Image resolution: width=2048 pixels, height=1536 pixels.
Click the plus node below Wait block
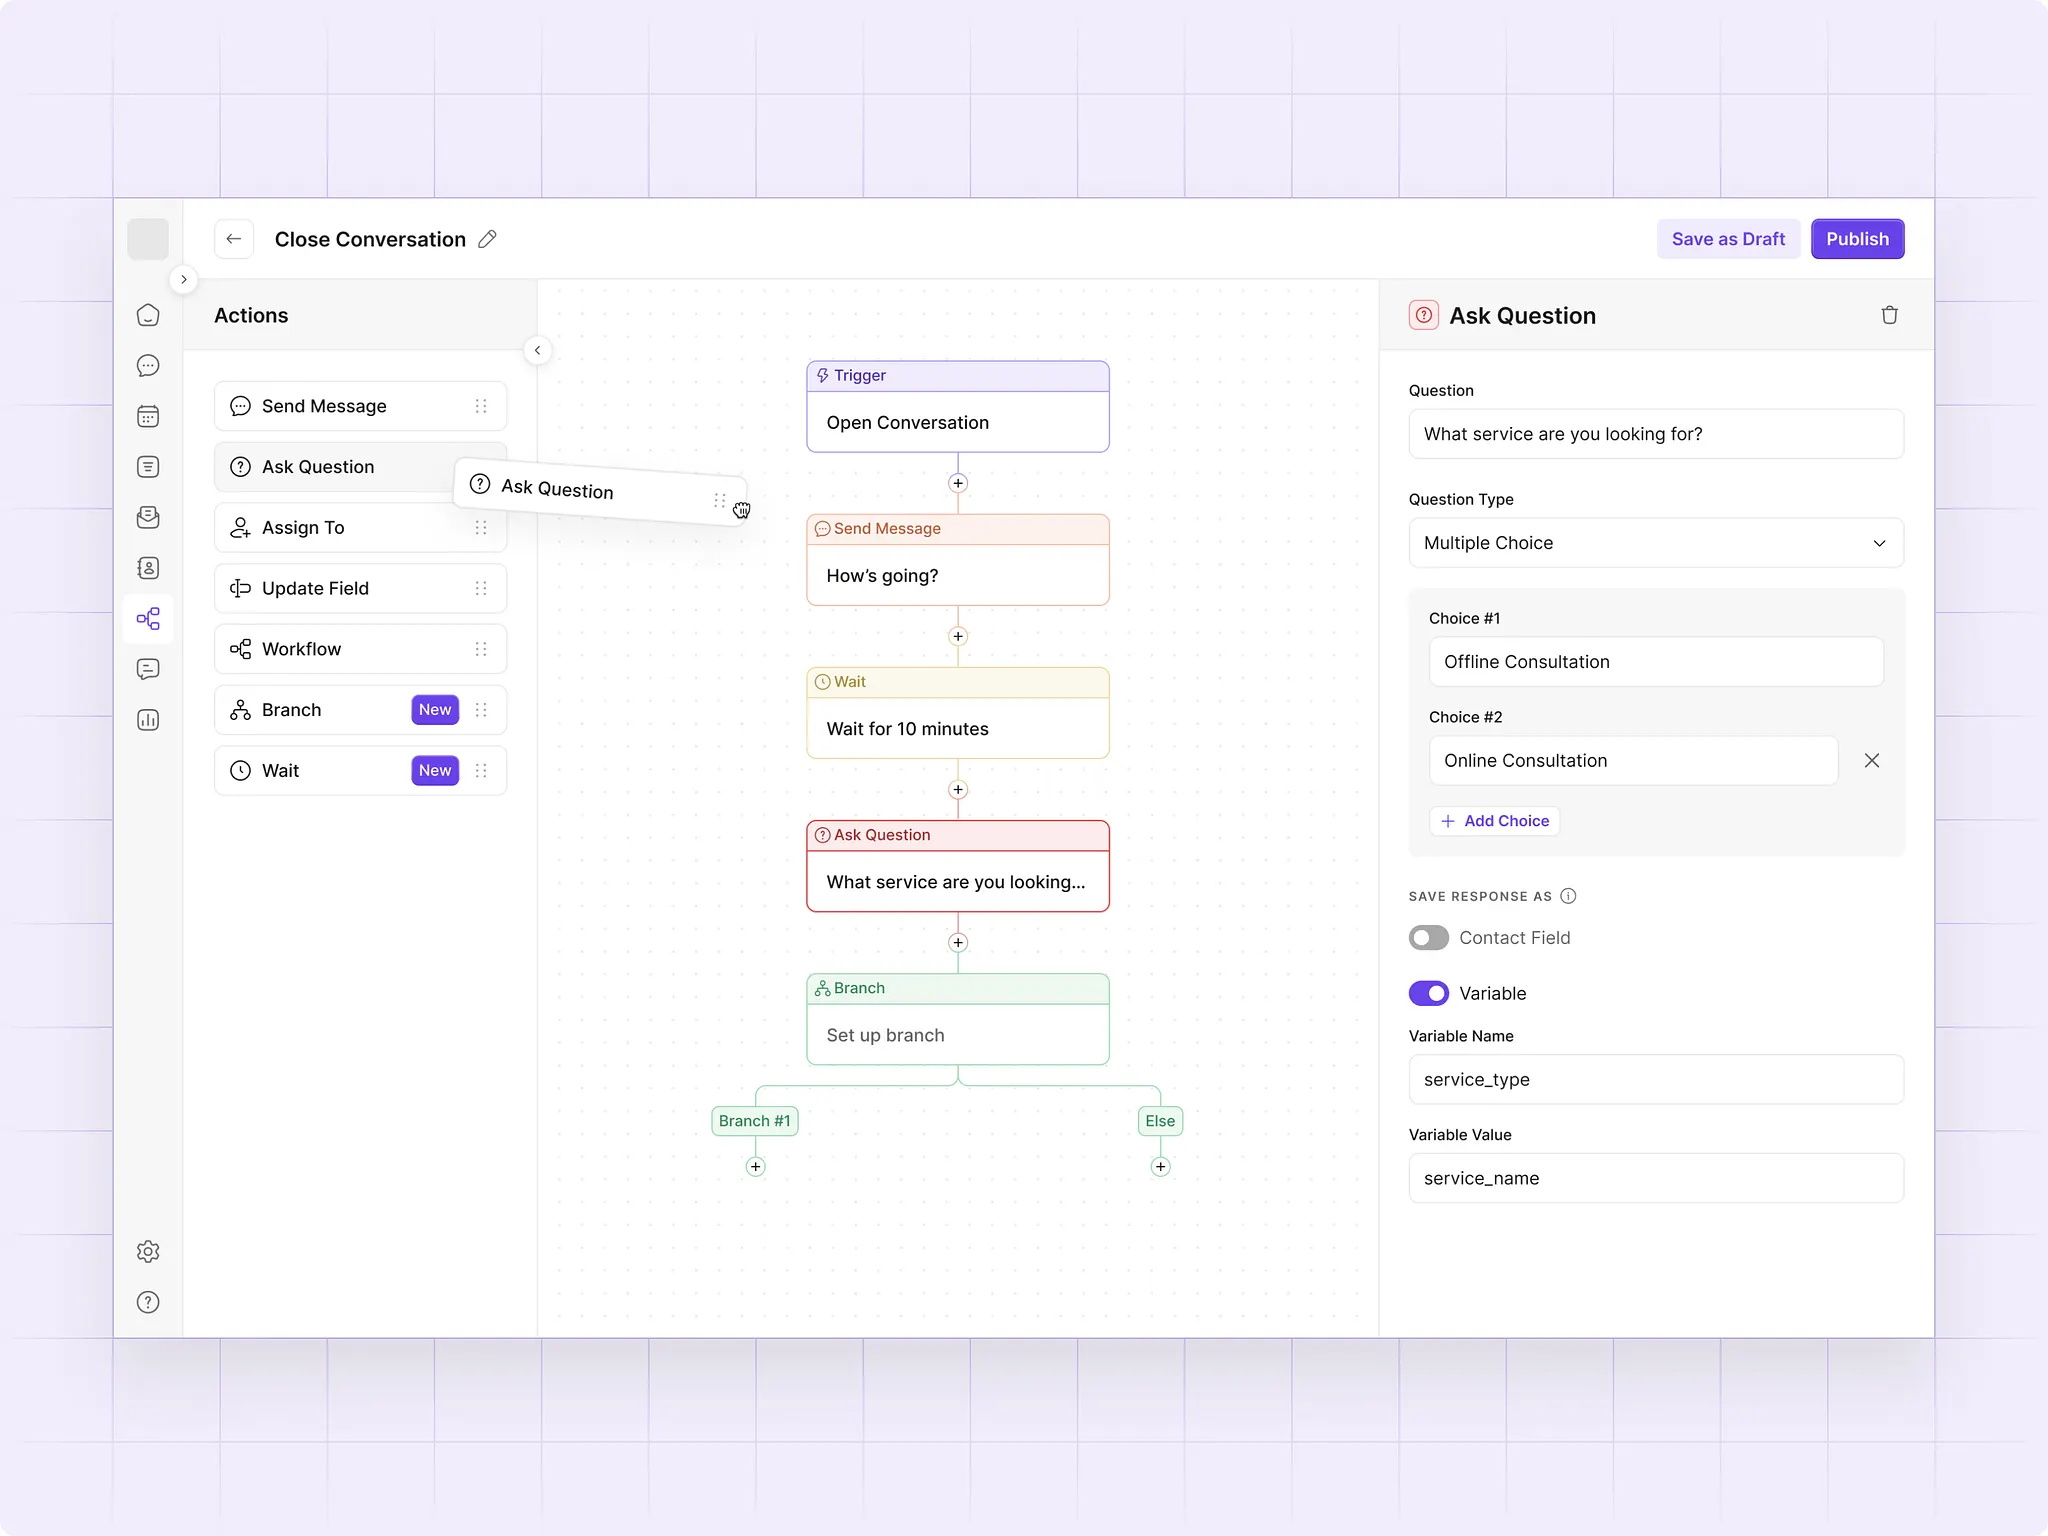click(958, 790)
